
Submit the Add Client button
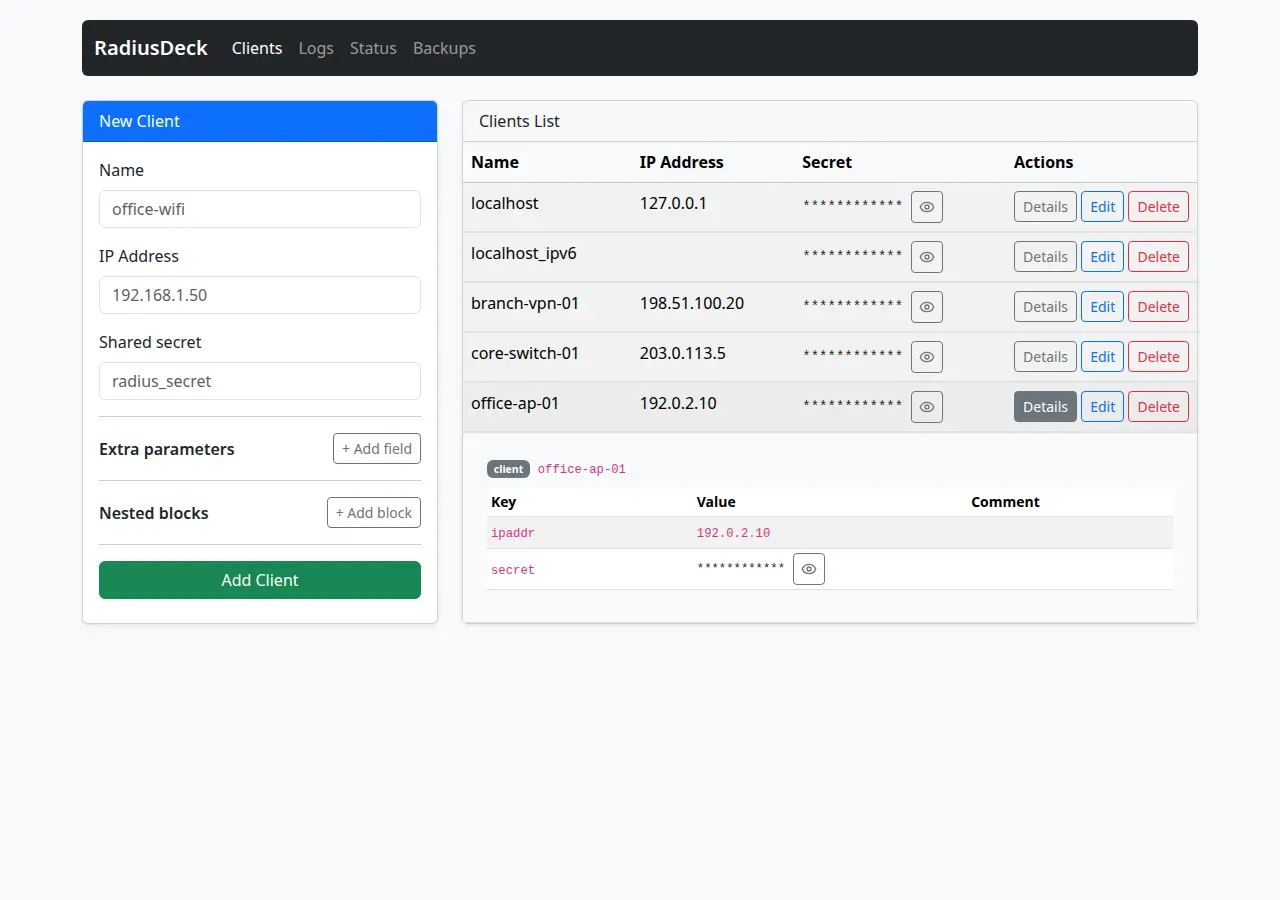pos(260,580)
